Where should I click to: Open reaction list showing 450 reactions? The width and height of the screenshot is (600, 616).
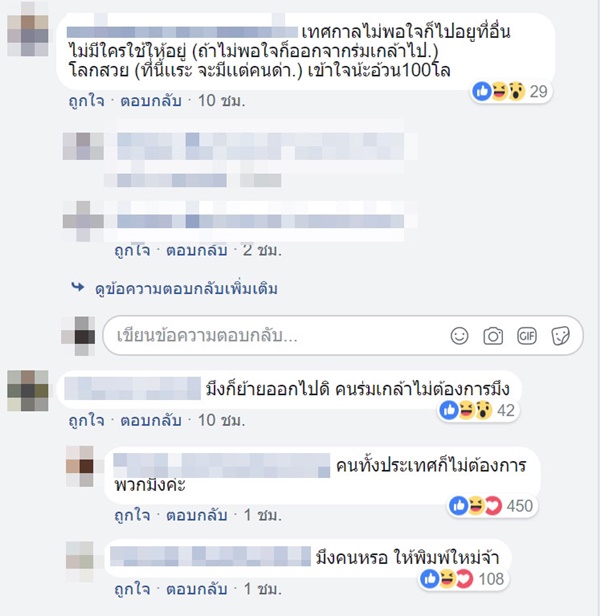pos(492,506)
